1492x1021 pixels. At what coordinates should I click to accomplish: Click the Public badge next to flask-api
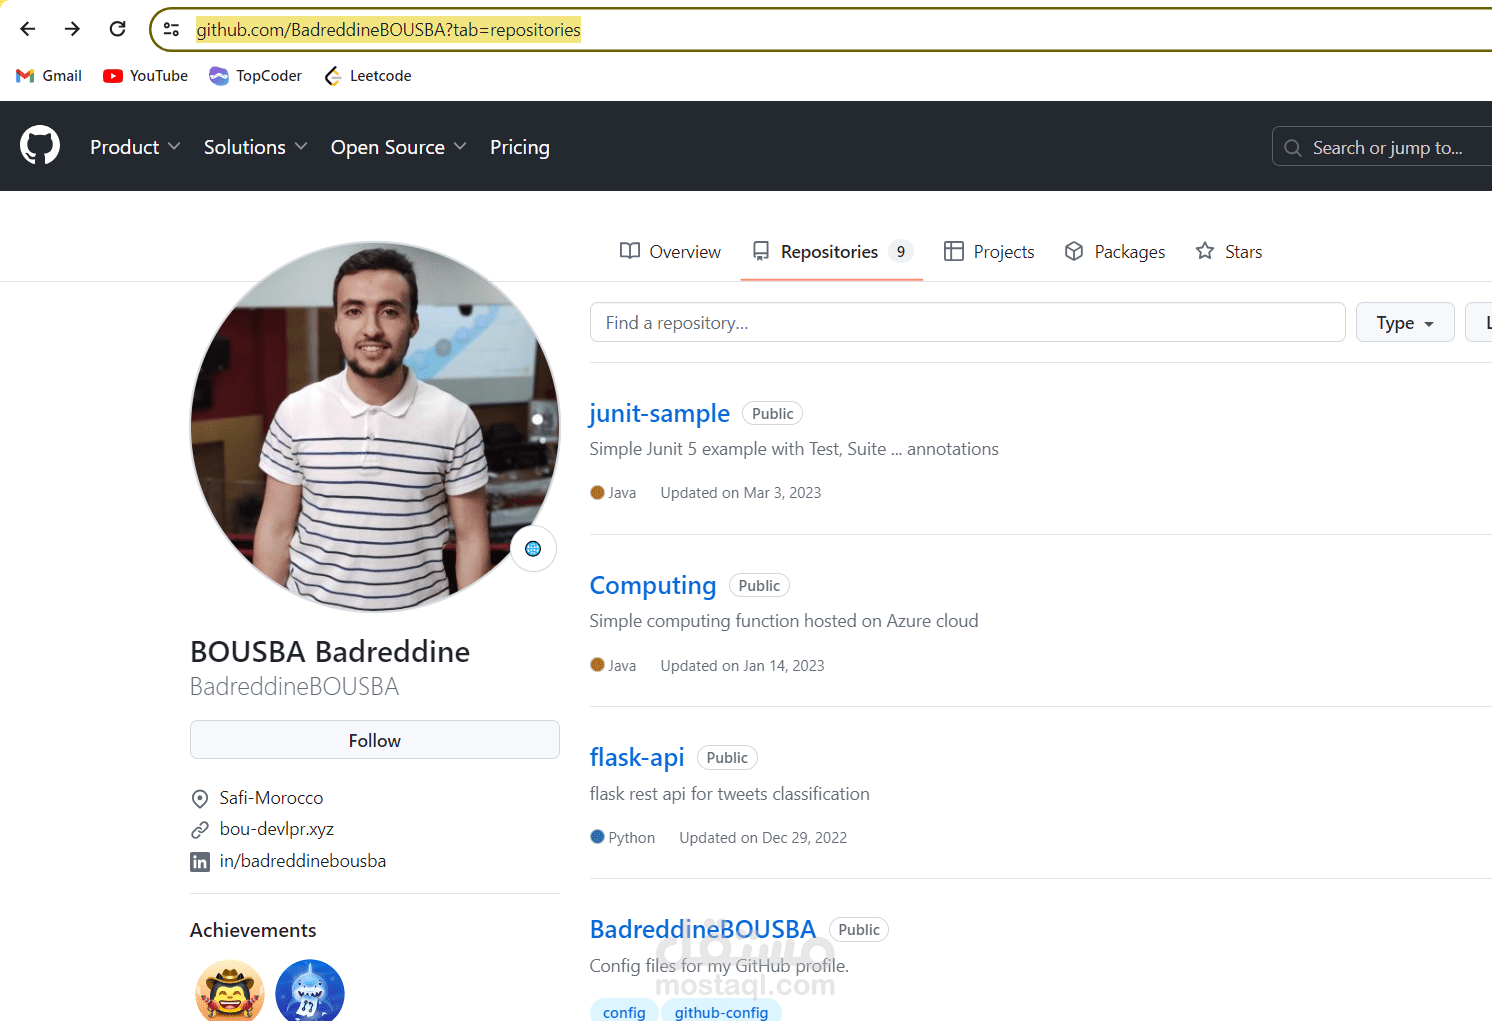[x=727, y=757]
